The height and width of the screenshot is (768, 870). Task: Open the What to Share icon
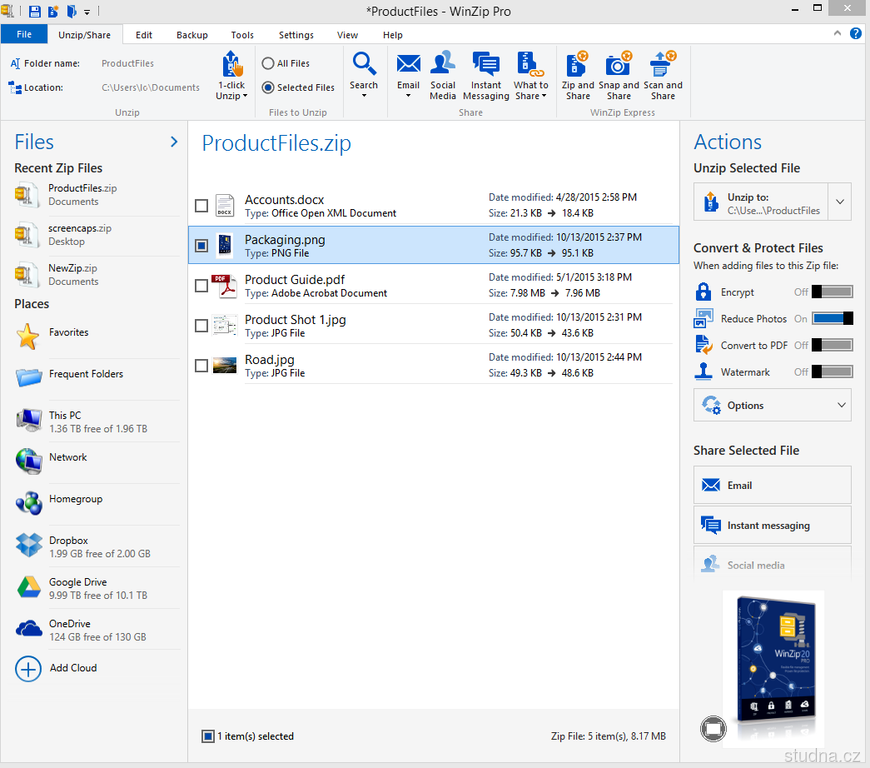pos(530,64)
